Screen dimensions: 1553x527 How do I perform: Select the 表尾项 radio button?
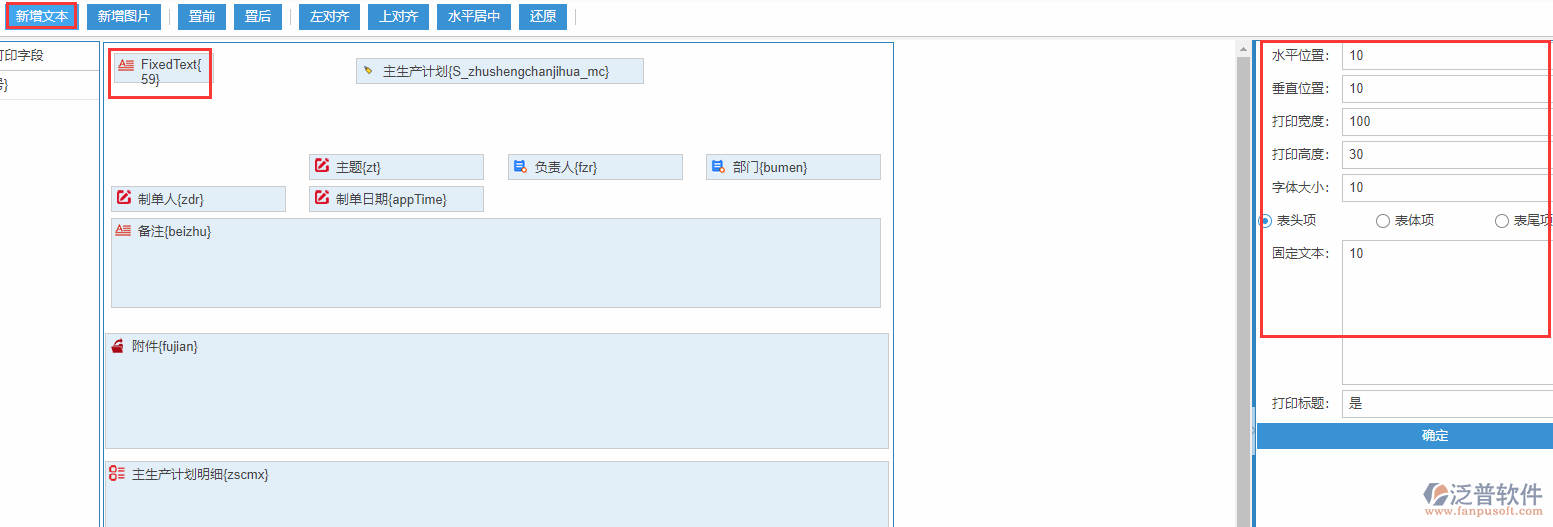tap(1501, 221)
